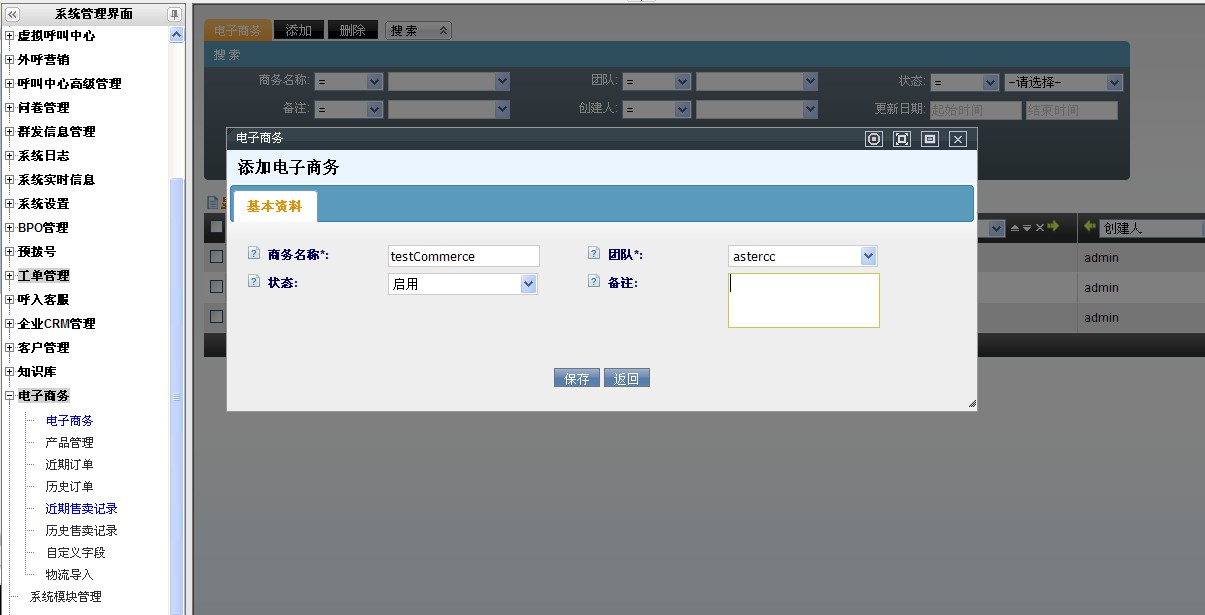This screenshot has width=1205, height=615.
Task: Click the resize grip at the dialog corner
Action: pyautogui.click(x=971, y=403)
